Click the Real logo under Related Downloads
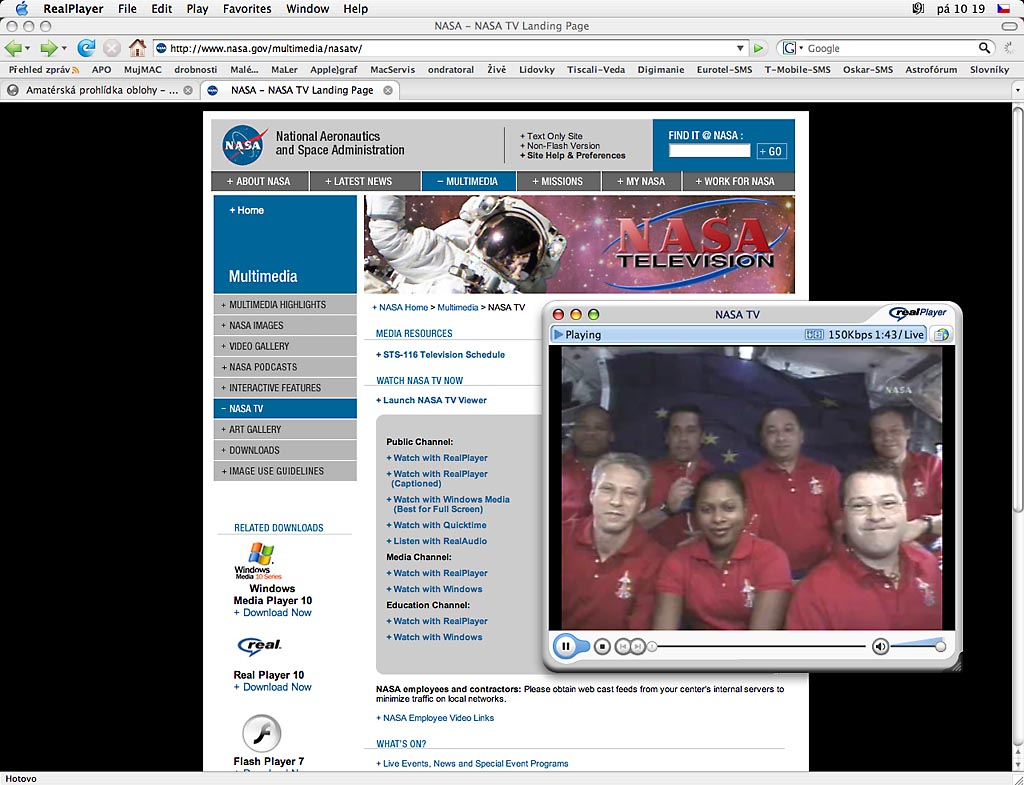1024x785 pixels. 259,646
